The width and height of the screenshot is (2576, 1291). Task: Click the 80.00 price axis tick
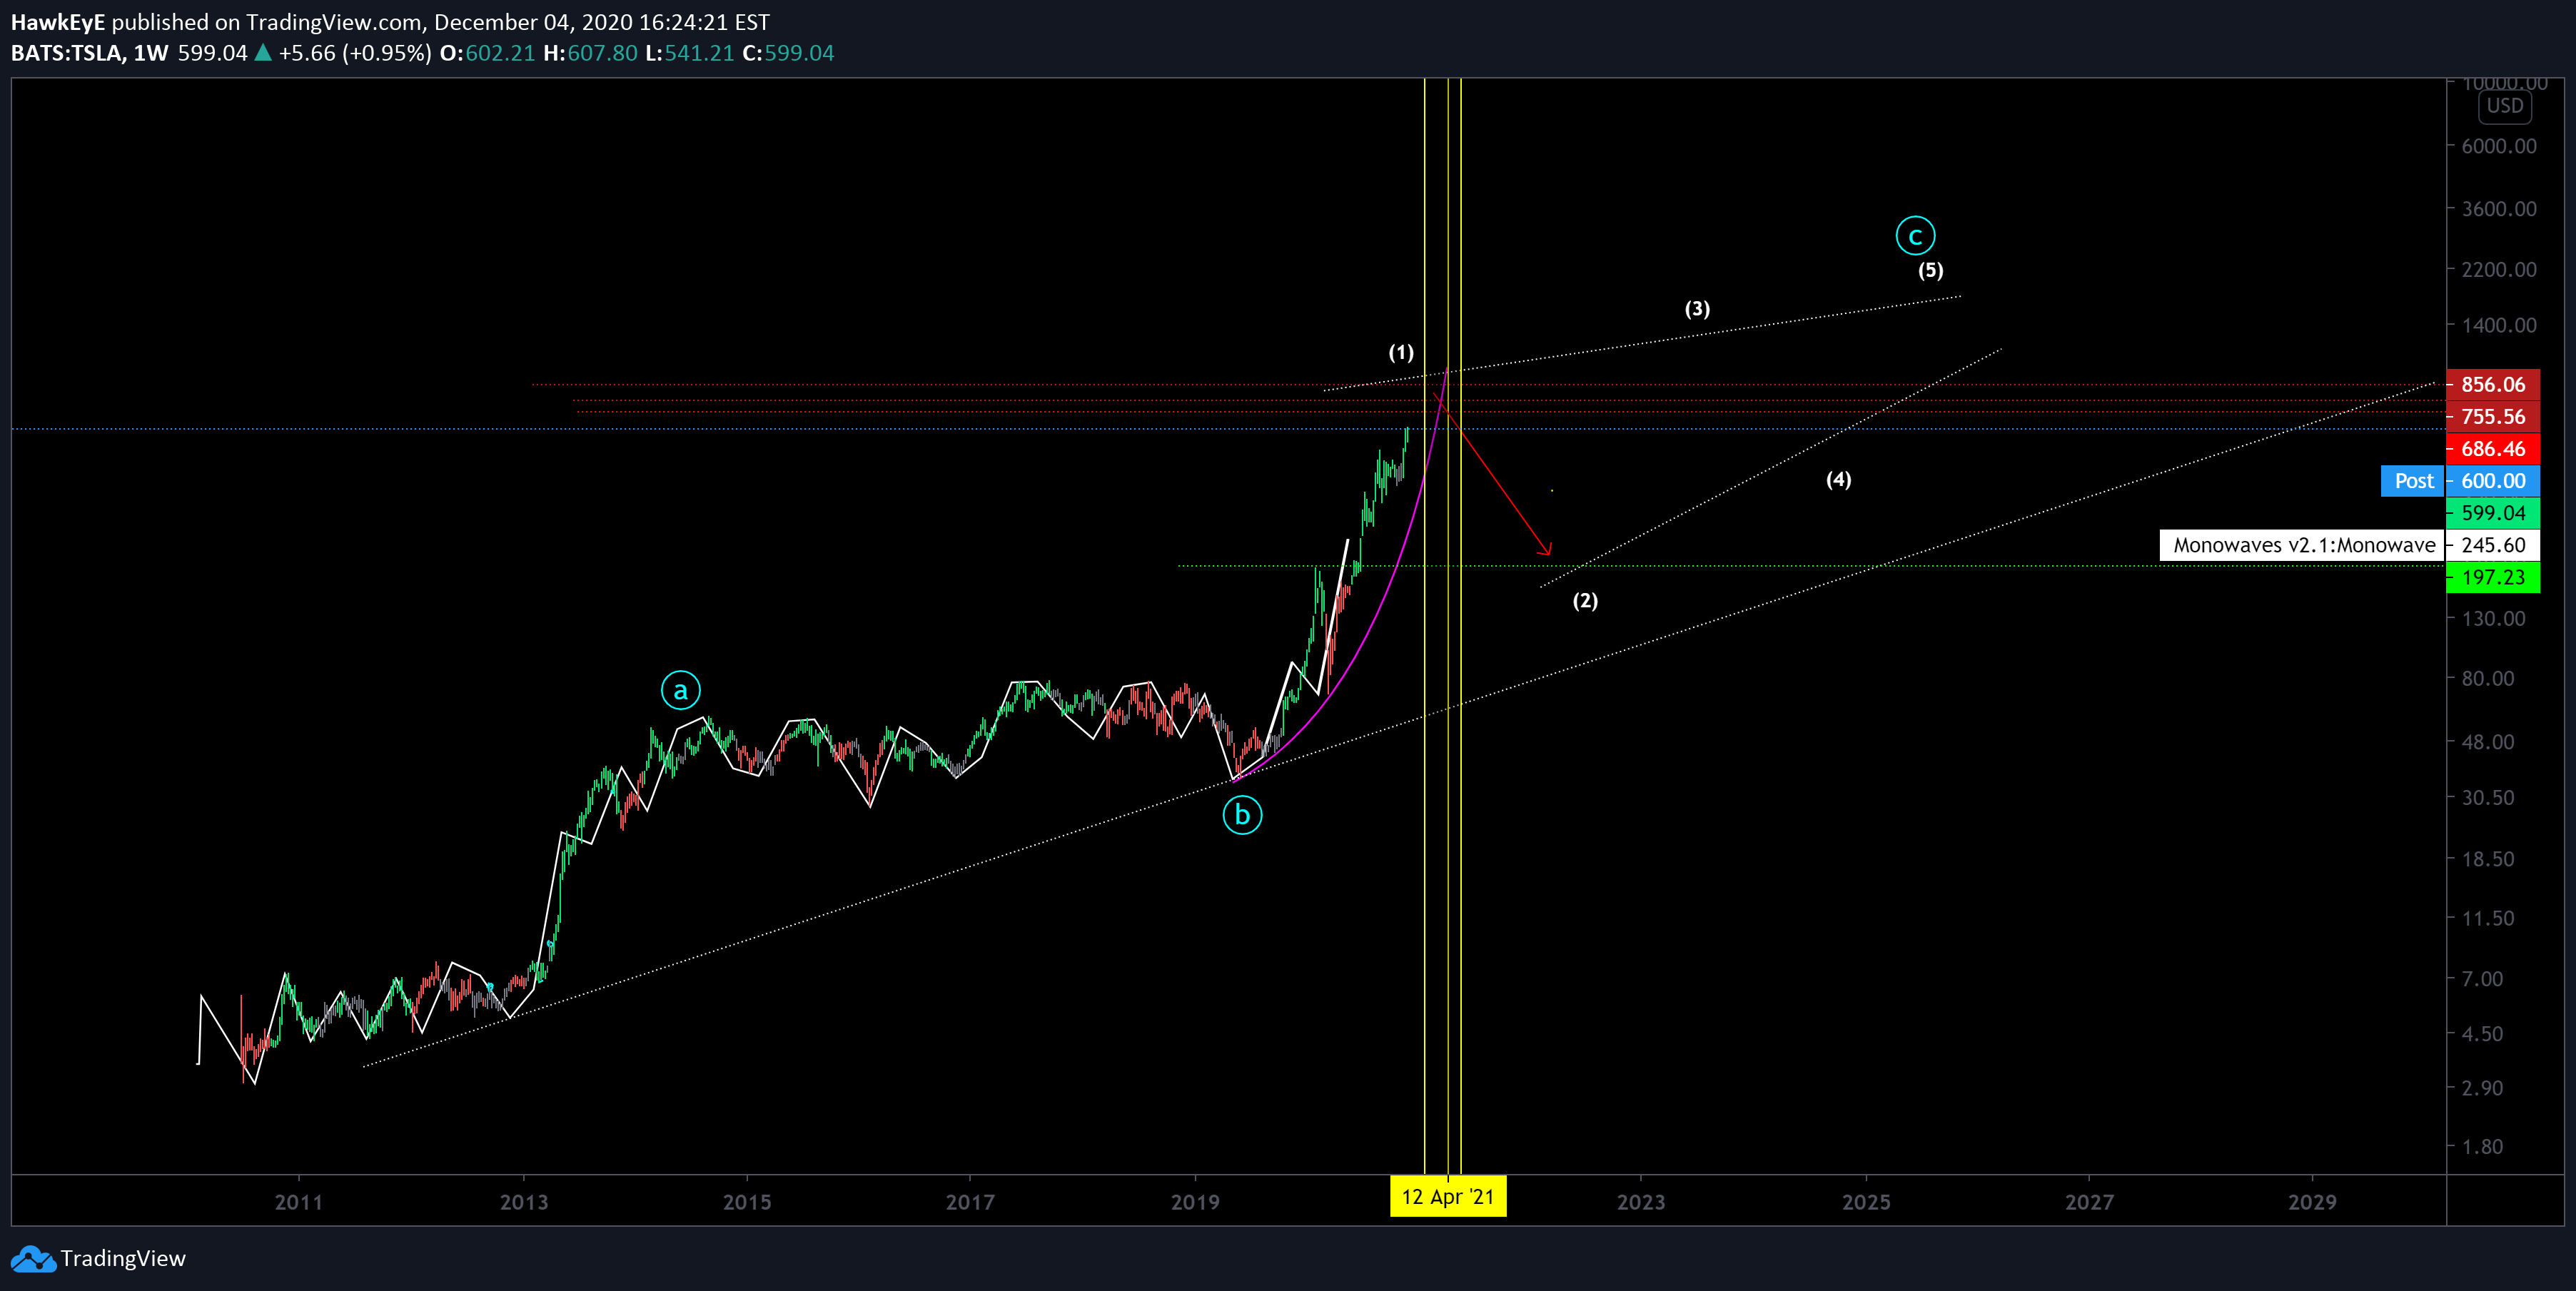tap(2488, 678)
